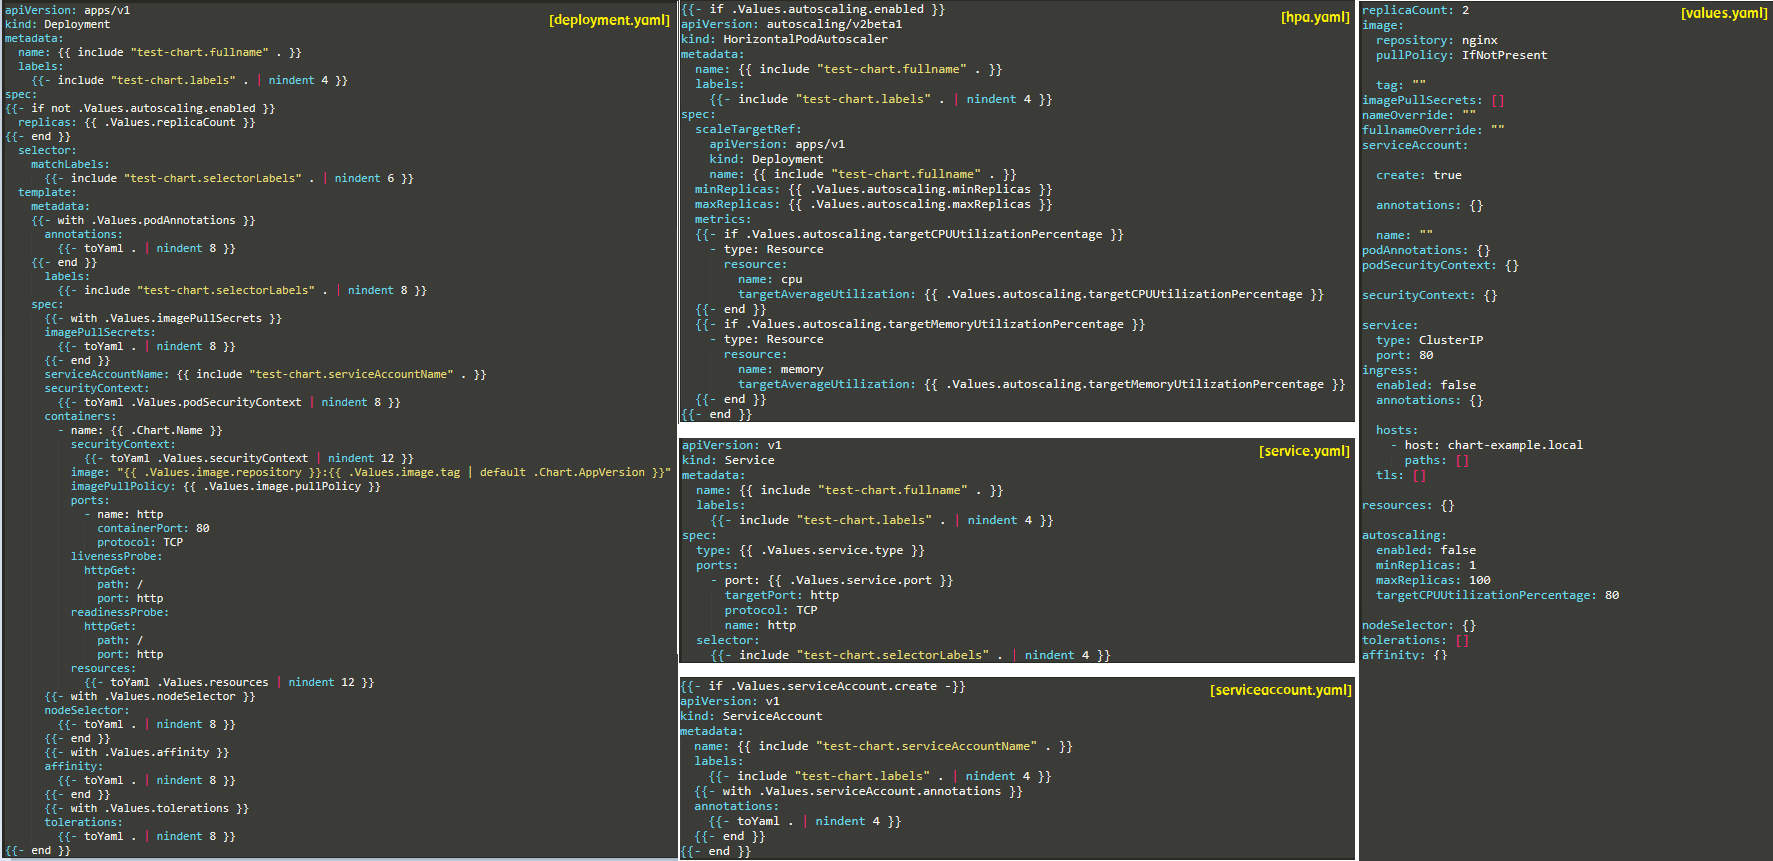Click the 'nameOverride: ""' line

tap(1419, 115)
